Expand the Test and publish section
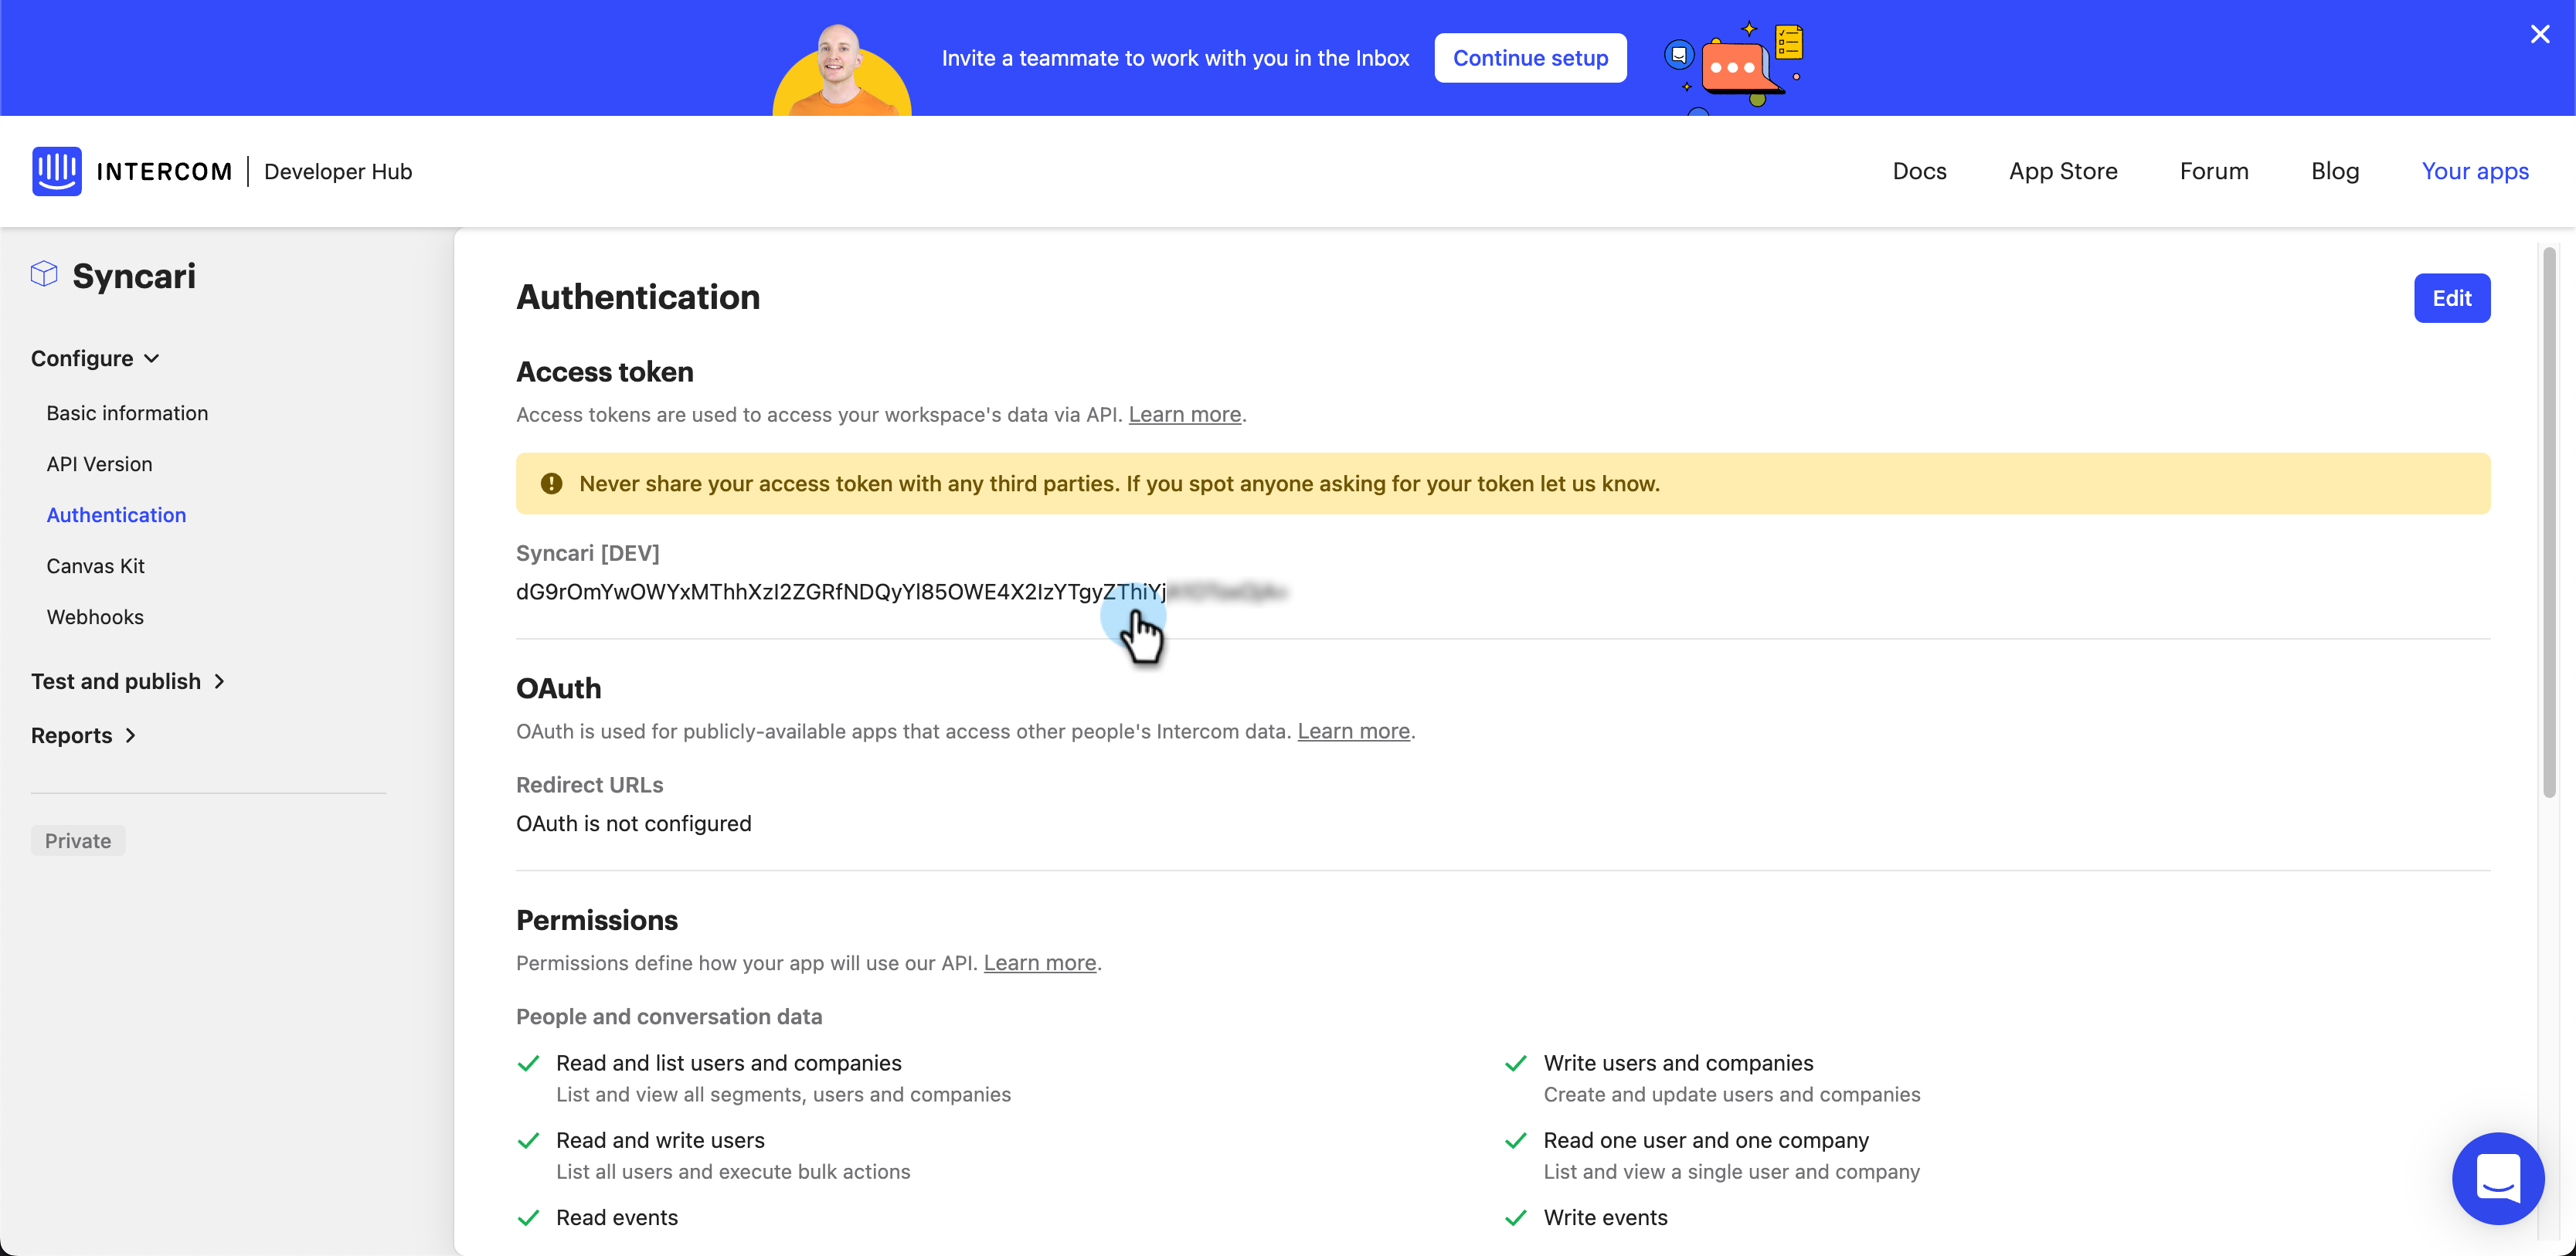Viewport: 2576px width, 1256px height. pos(127,681)
